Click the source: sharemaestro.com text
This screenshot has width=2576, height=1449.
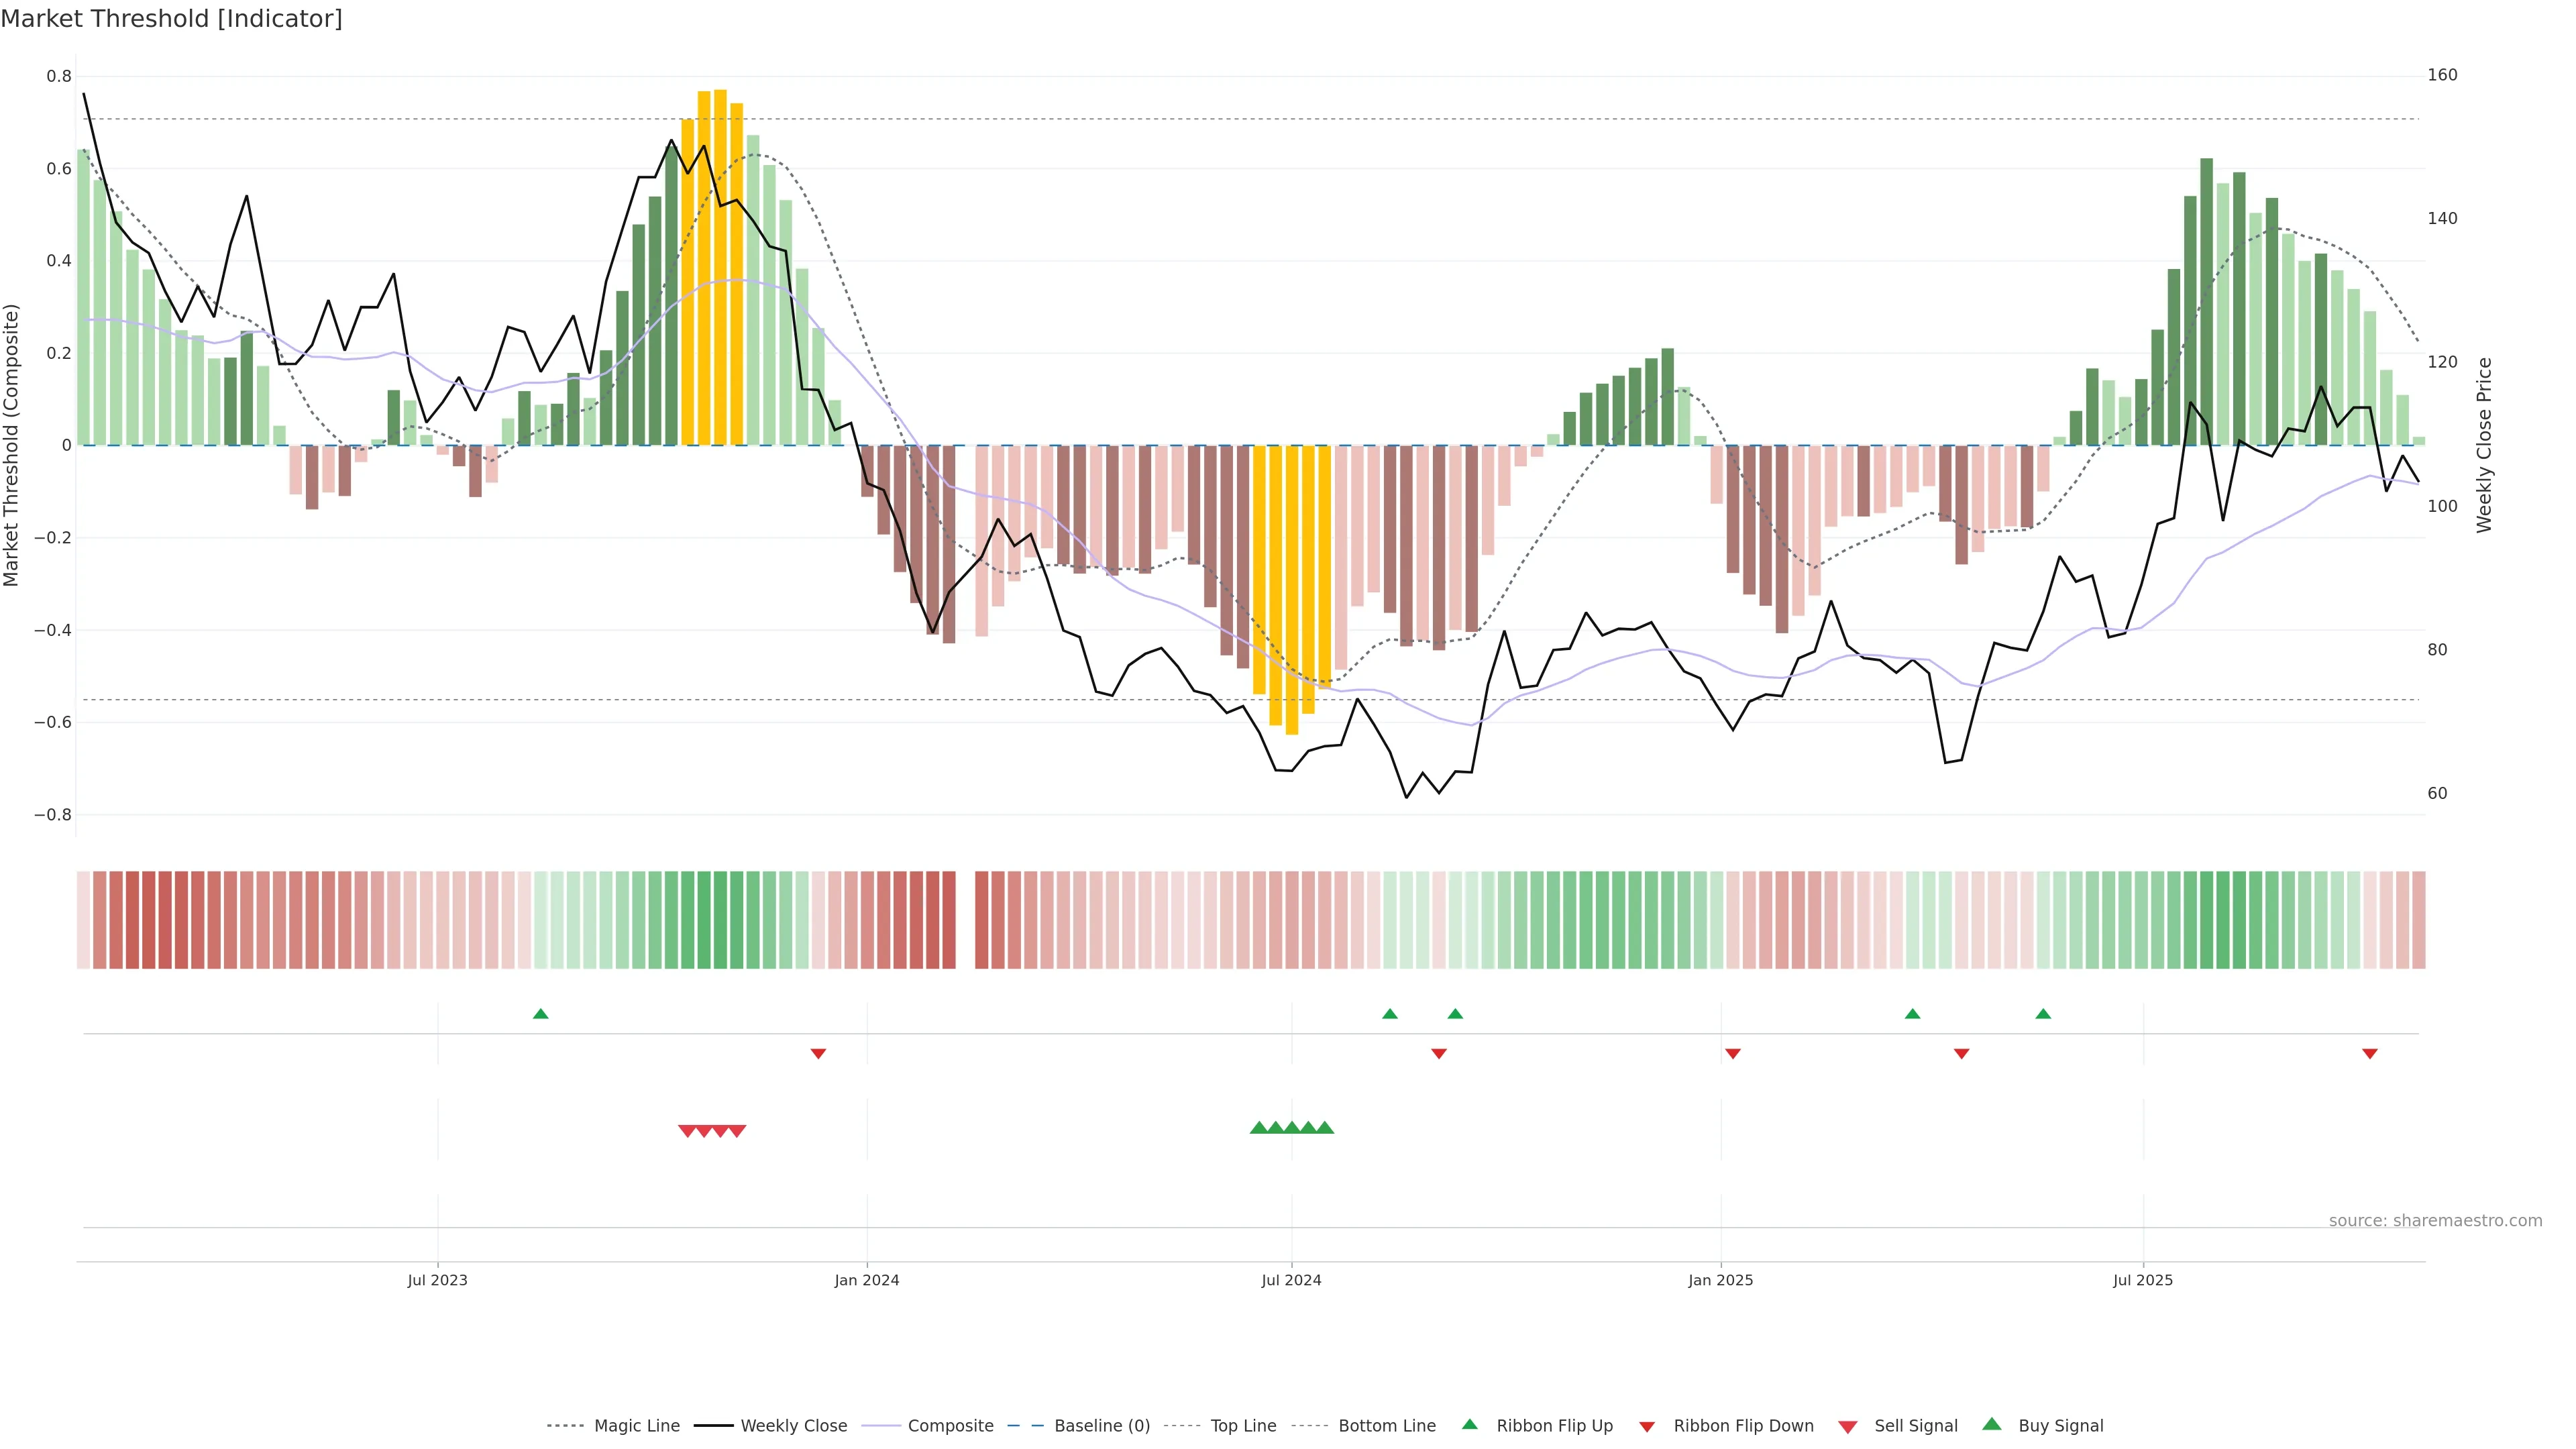tap(2435, 1221)
